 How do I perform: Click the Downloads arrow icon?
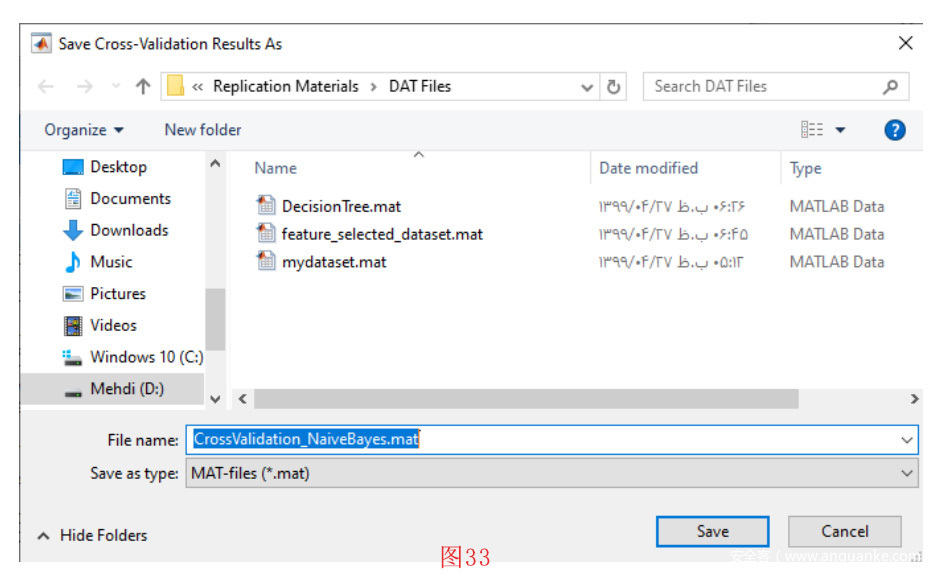[x=73, y=230]
